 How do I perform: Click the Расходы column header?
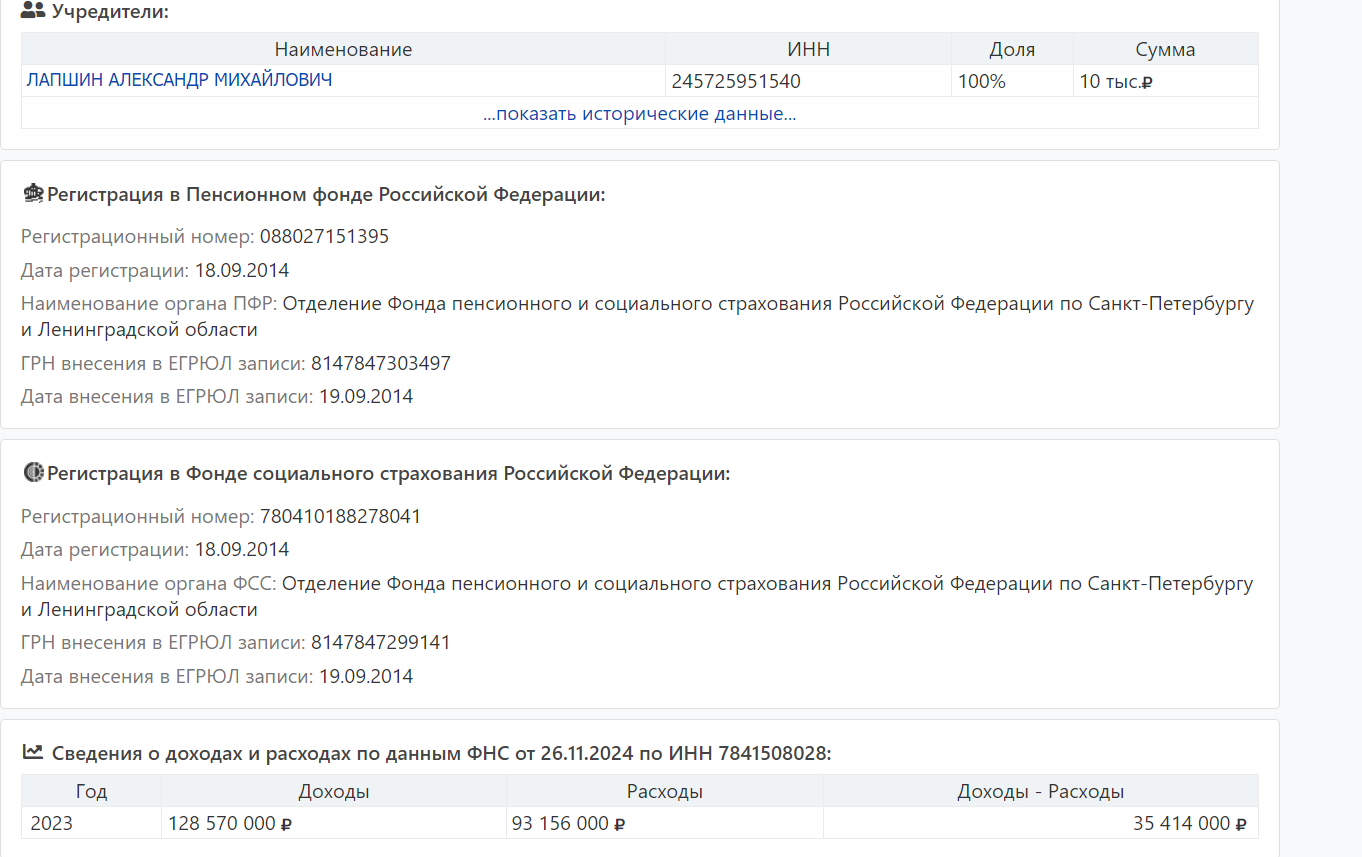coord(665,791)
